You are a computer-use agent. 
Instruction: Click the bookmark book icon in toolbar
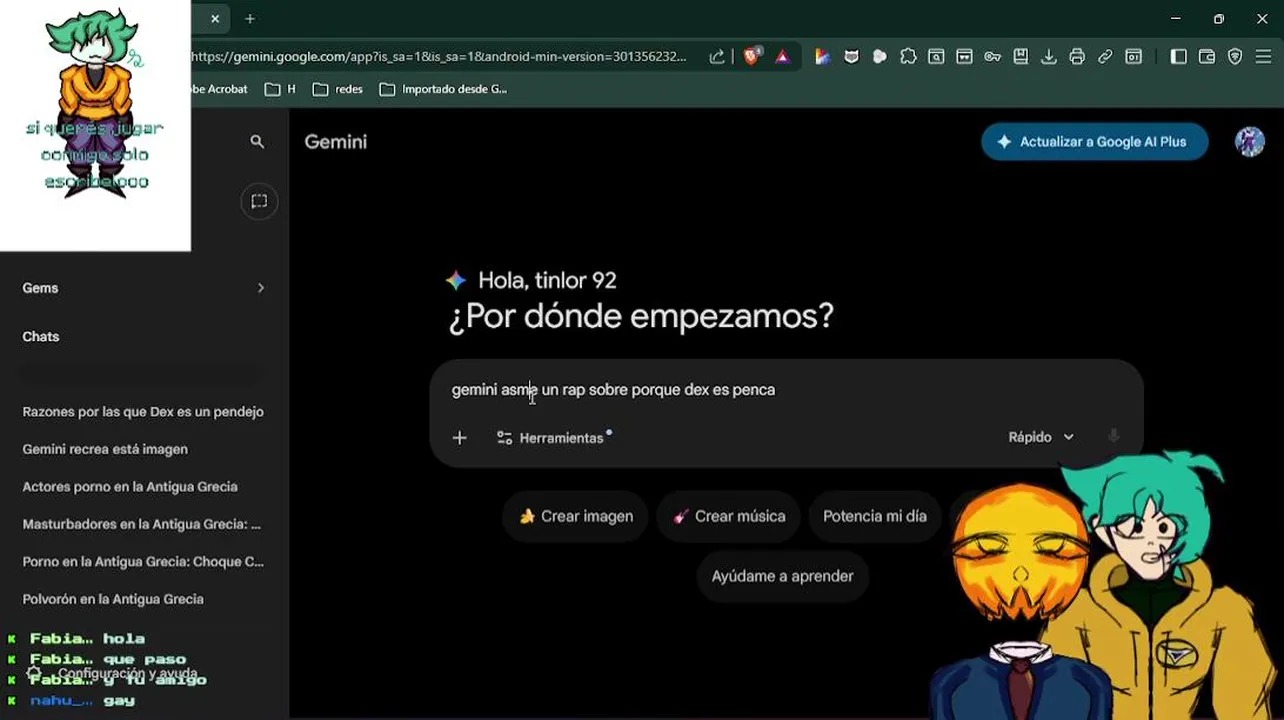tap(1020, 57)
